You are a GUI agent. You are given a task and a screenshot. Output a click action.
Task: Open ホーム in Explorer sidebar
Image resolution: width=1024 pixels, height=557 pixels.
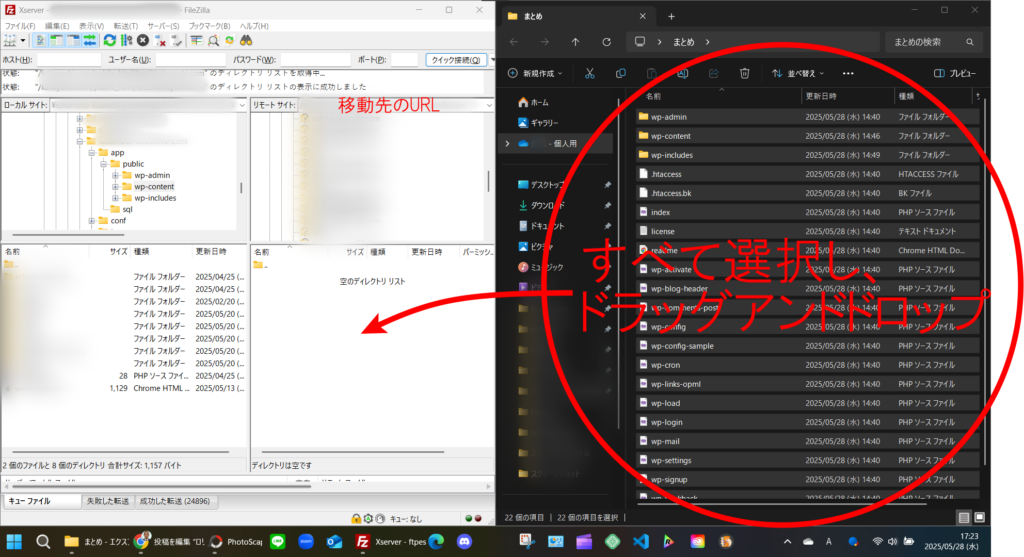coord(533,103)
